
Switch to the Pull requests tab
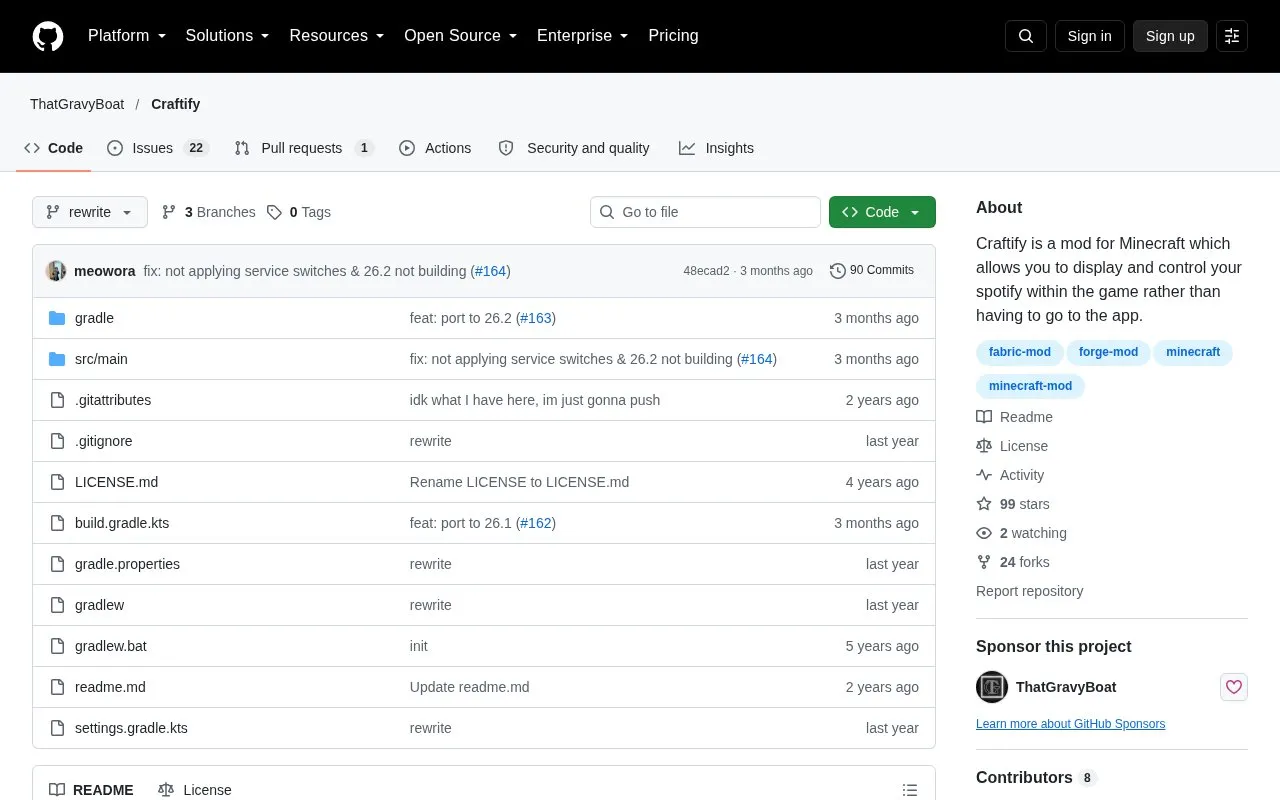[304, 148]
